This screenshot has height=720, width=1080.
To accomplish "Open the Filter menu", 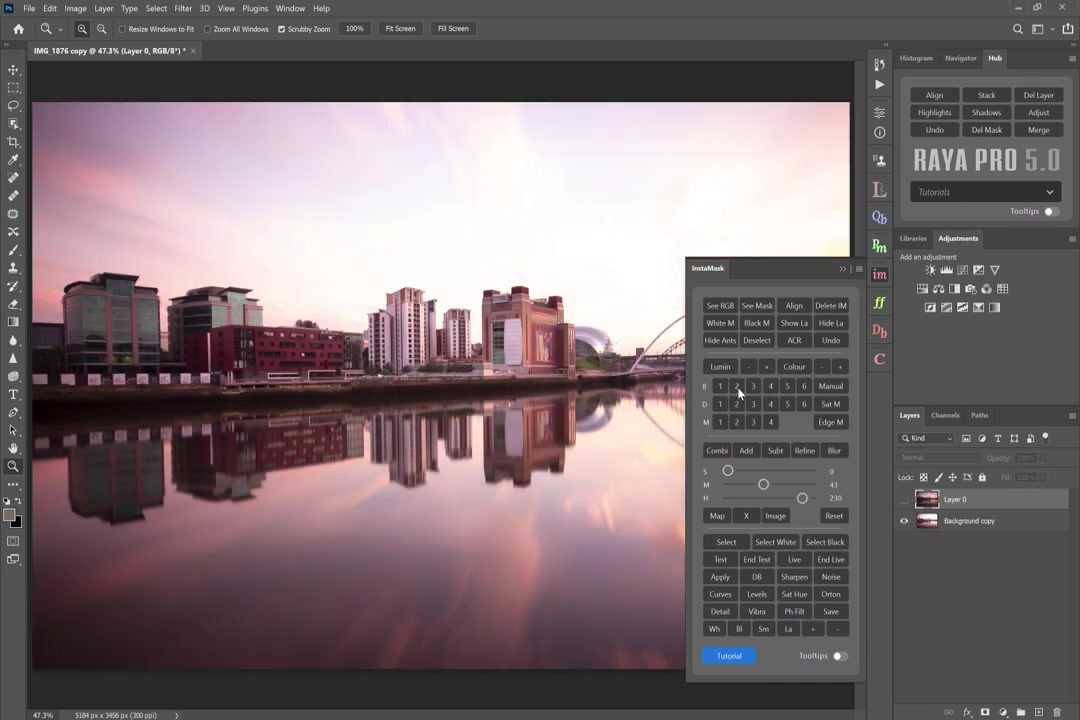I will (x=183, y=8).
